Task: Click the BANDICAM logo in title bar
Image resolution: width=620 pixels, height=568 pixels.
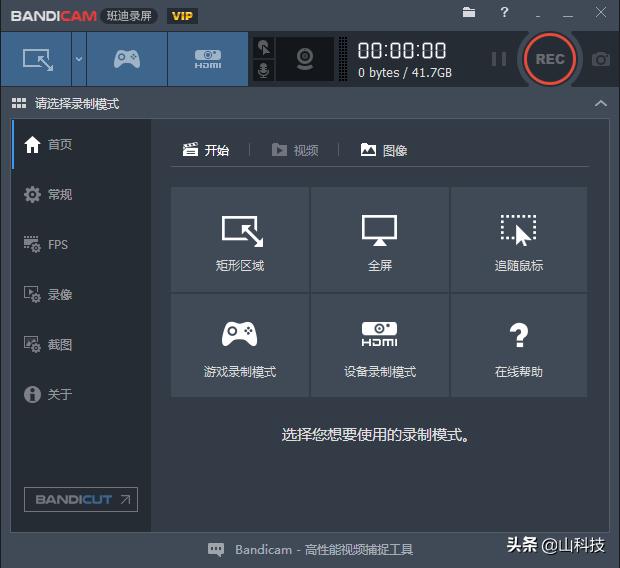Action: pyautogui.click(x=54, y=16)
